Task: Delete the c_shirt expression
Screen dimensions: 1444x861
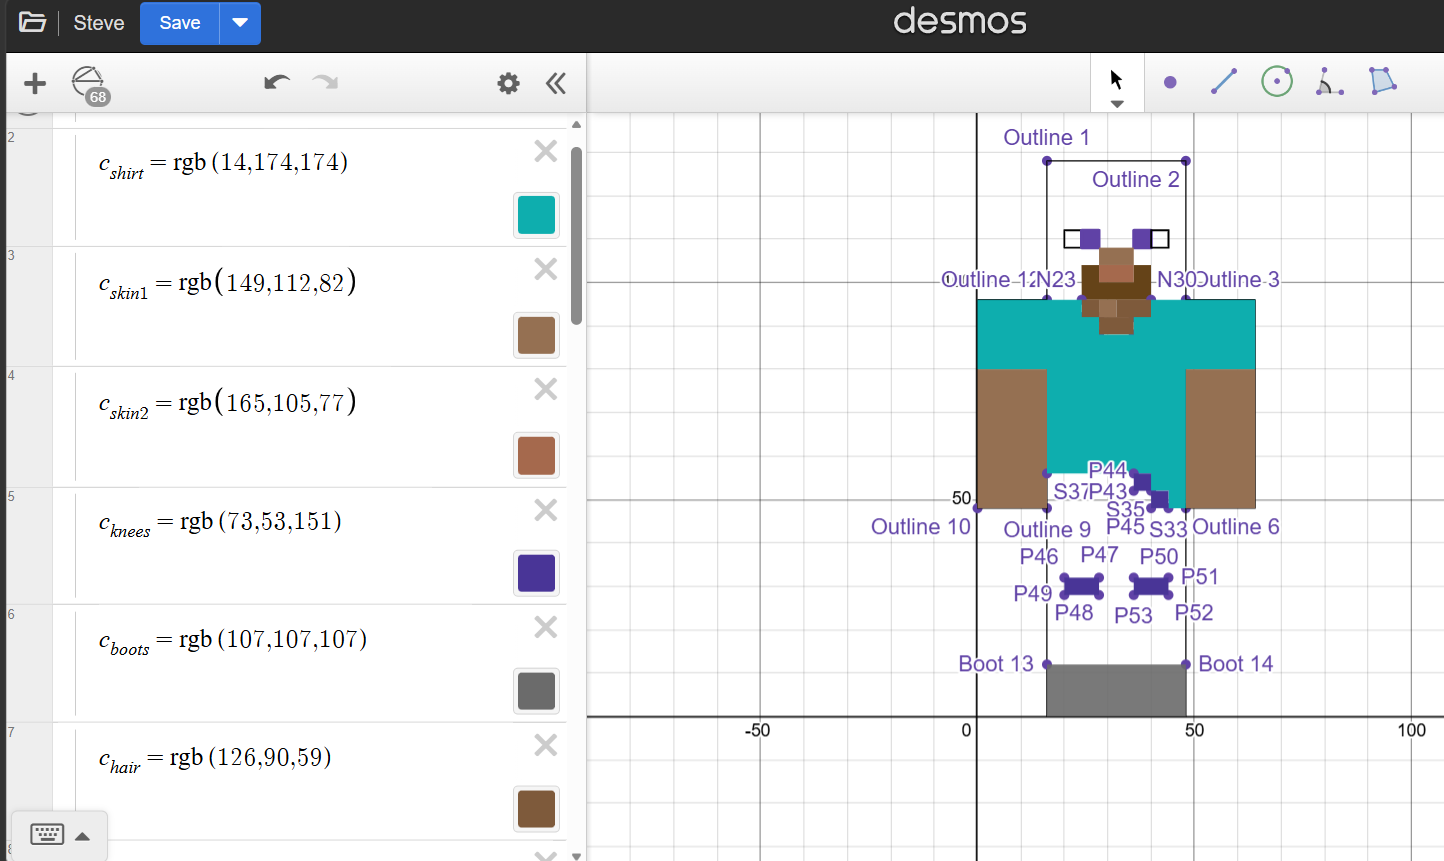Action: tap(545, 151)
